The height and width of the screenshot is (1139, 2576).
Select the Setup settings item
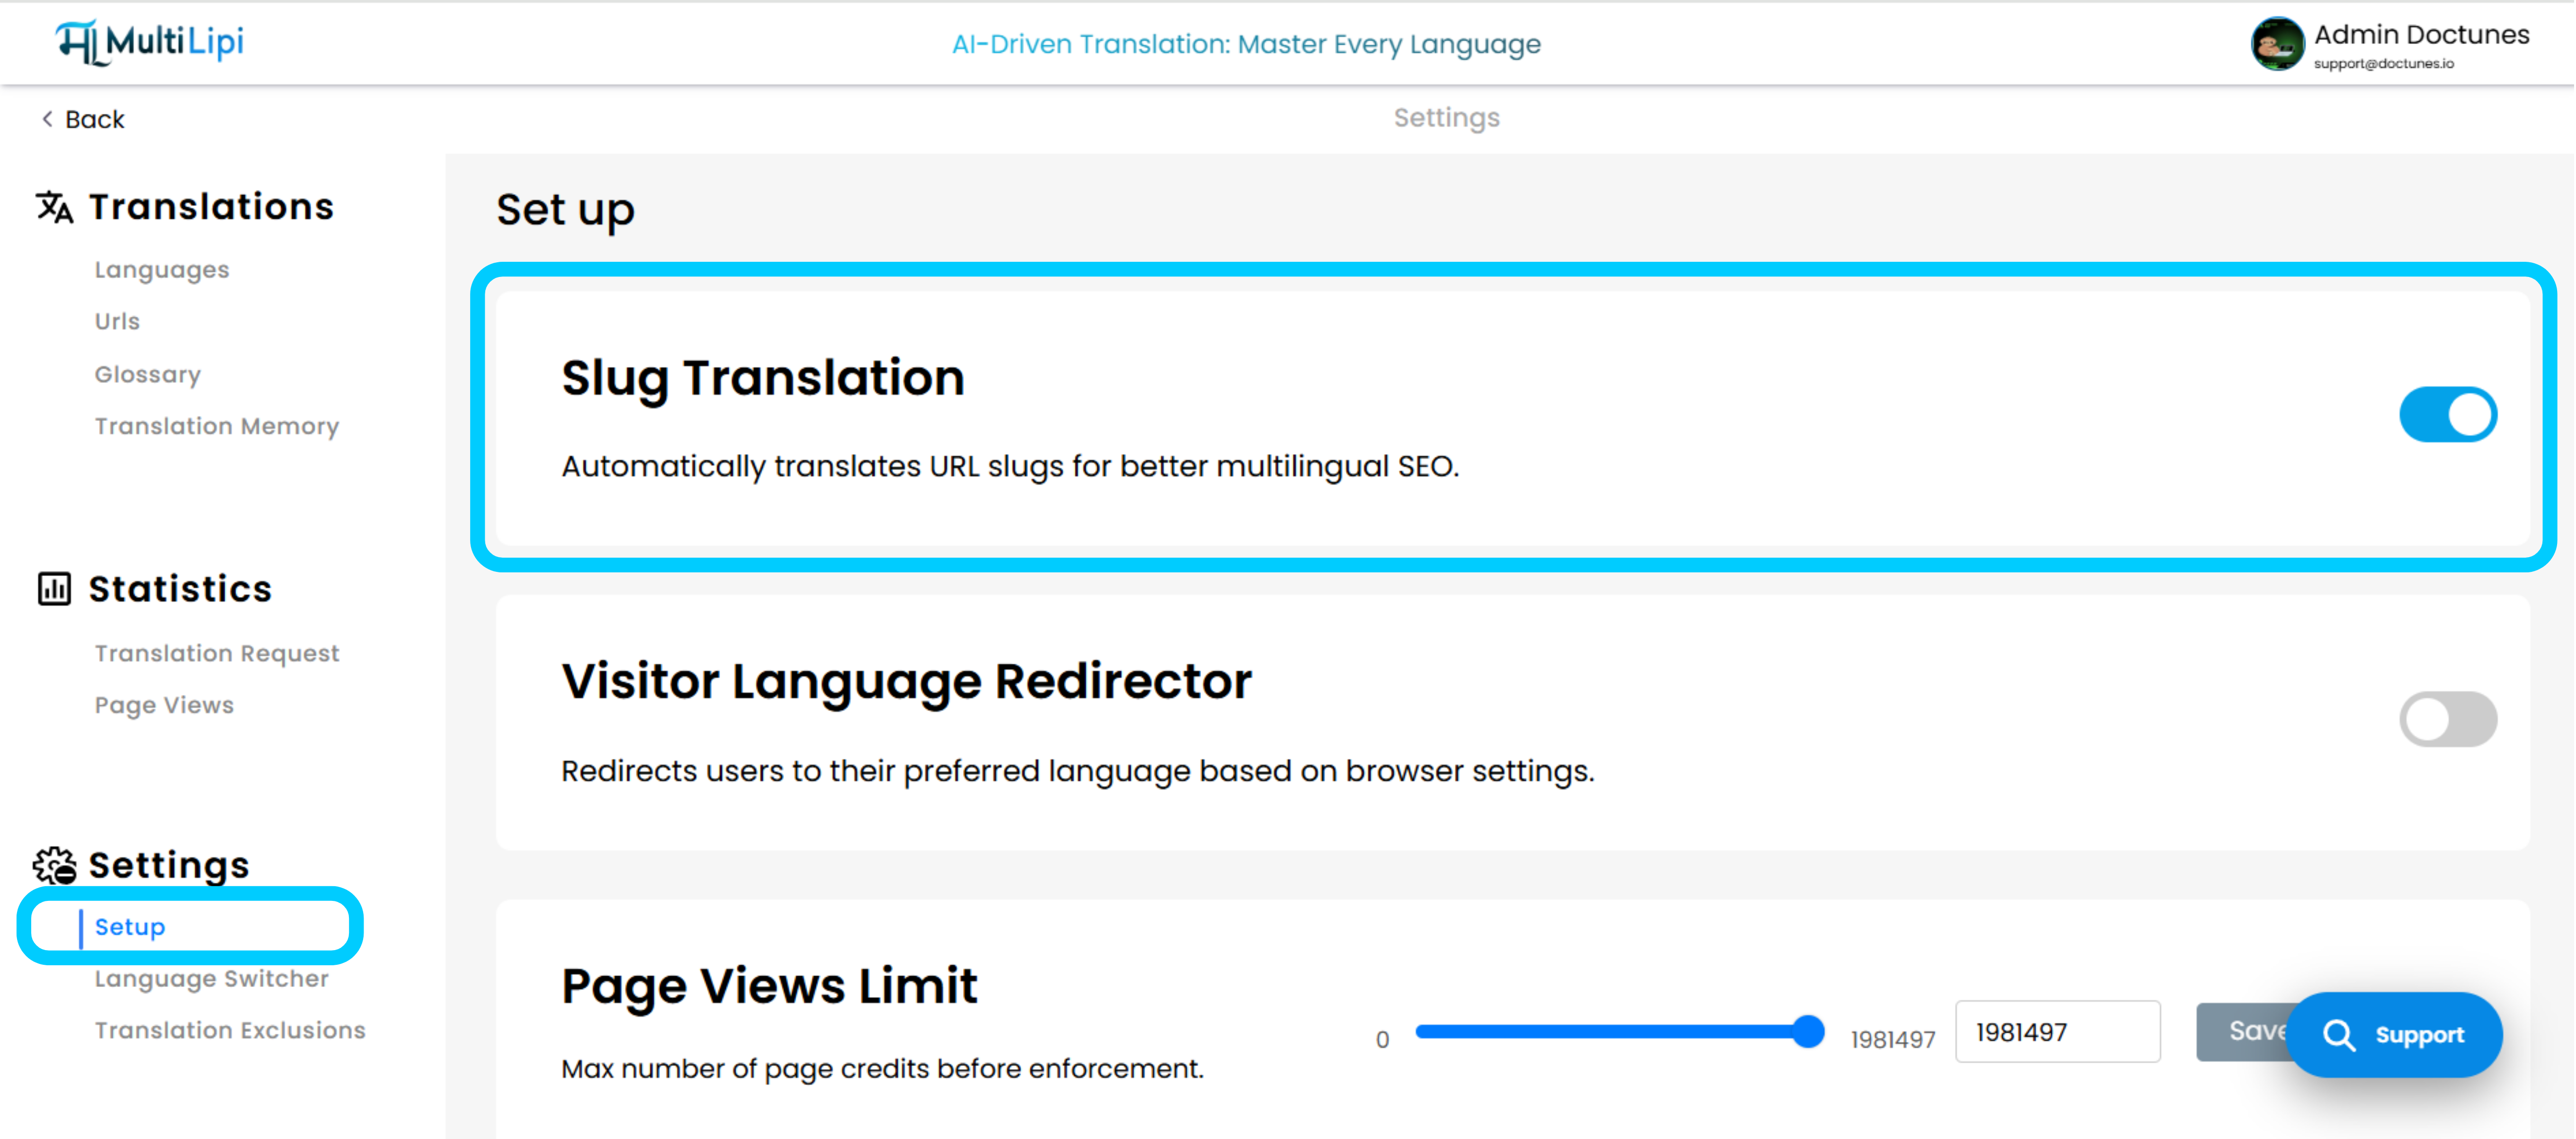[x=130, y=927]
